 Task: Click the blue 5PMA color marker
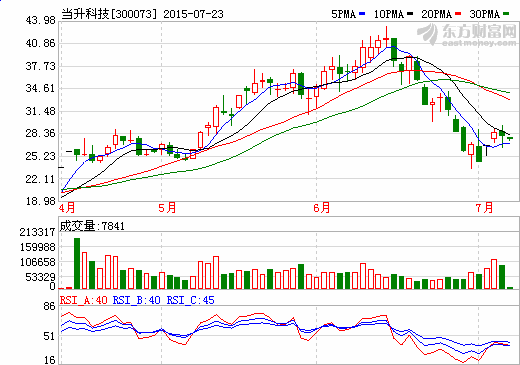coord(362,14)
